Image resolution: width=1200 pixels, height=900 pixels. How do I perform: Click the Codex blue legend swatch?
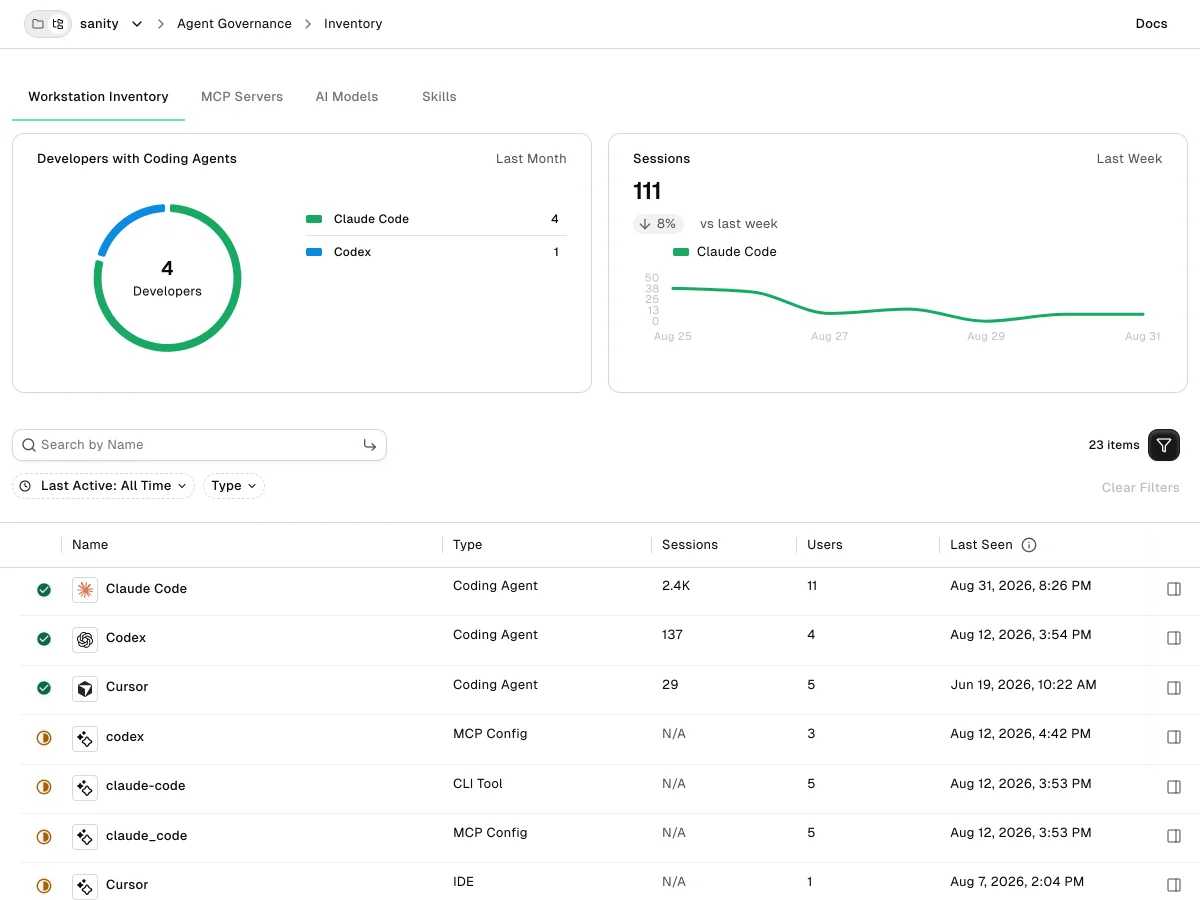click(314, 252)
